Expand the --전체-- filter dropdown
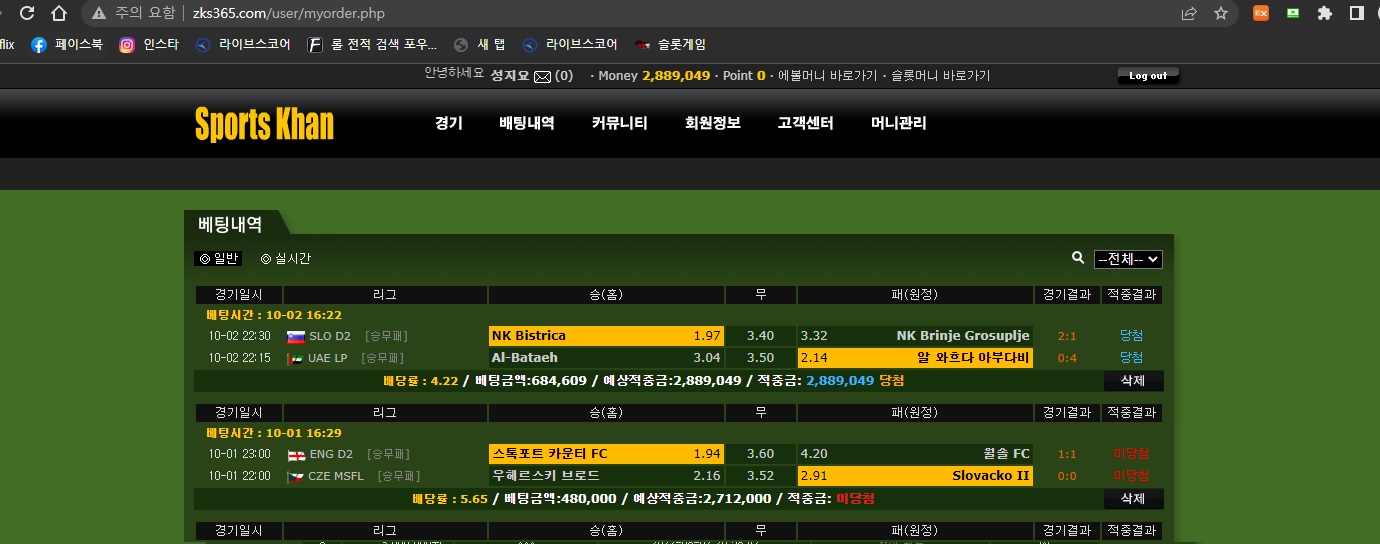This screenshot has height=544, width=1380. 1128,259
